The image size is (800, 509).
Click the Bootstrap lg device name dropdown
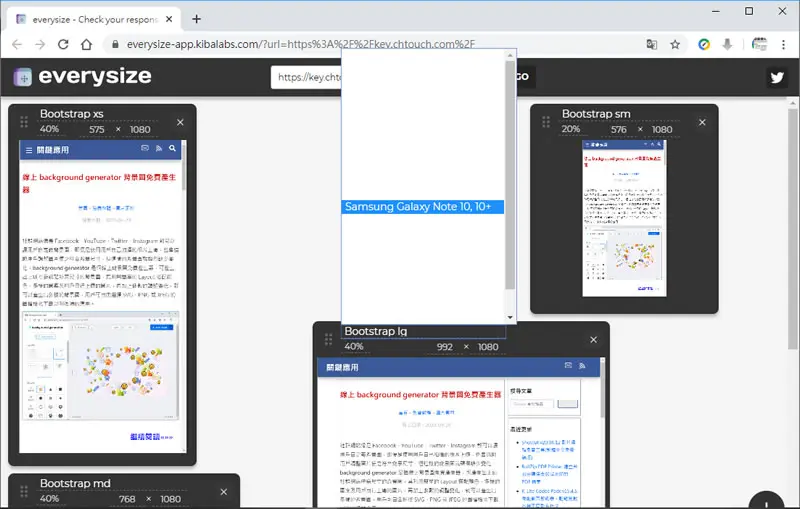[x=424, y=331]
